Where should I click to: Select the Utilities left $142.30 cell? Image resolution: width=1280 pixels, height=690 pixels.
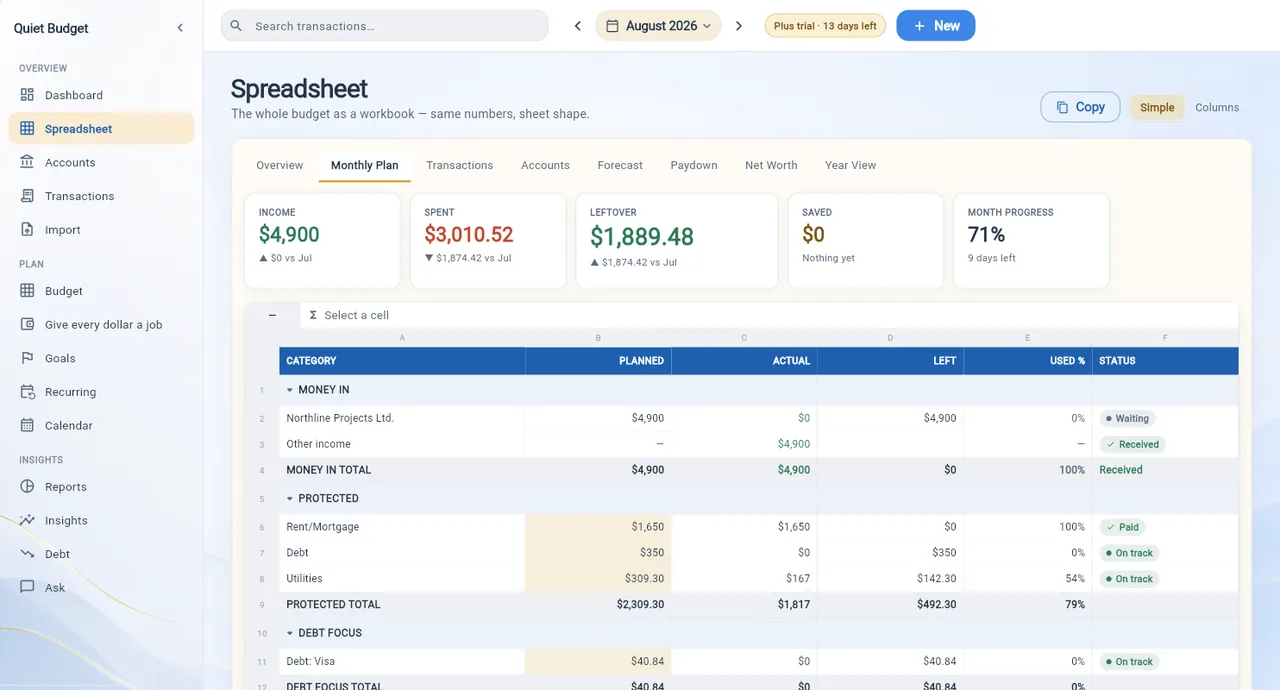890,579
